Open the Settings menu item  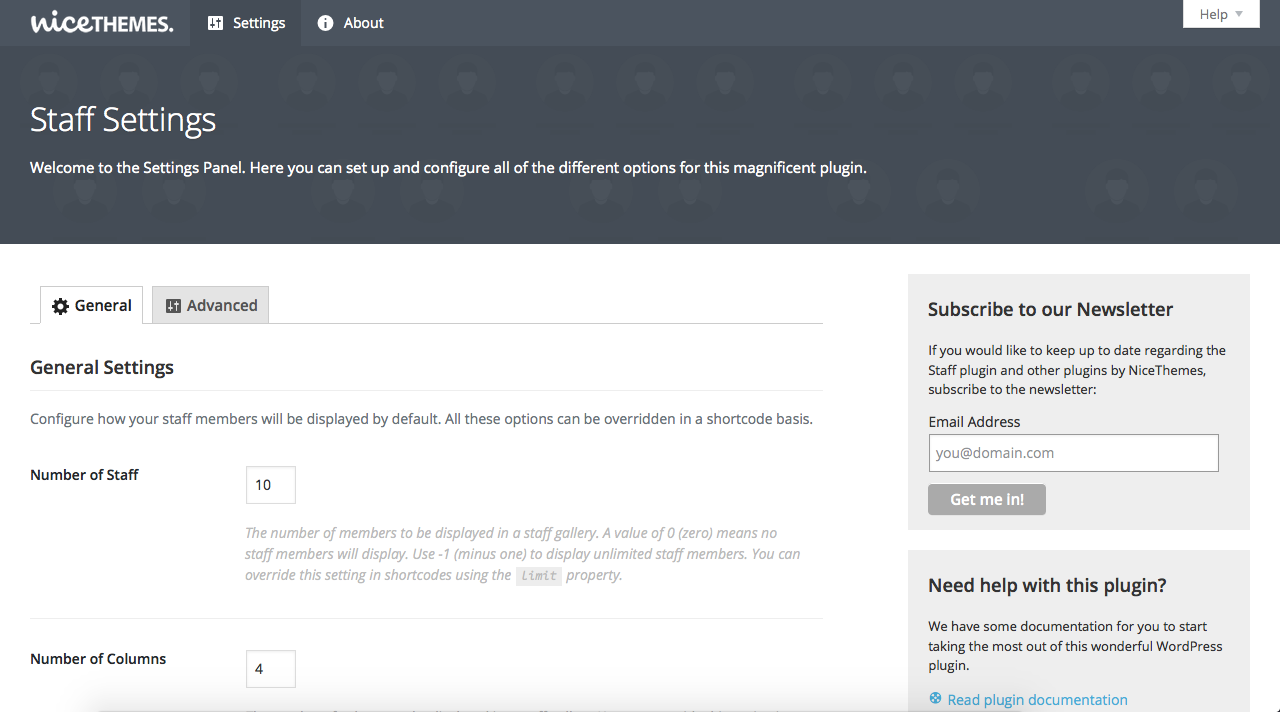(x=258, y=23)
